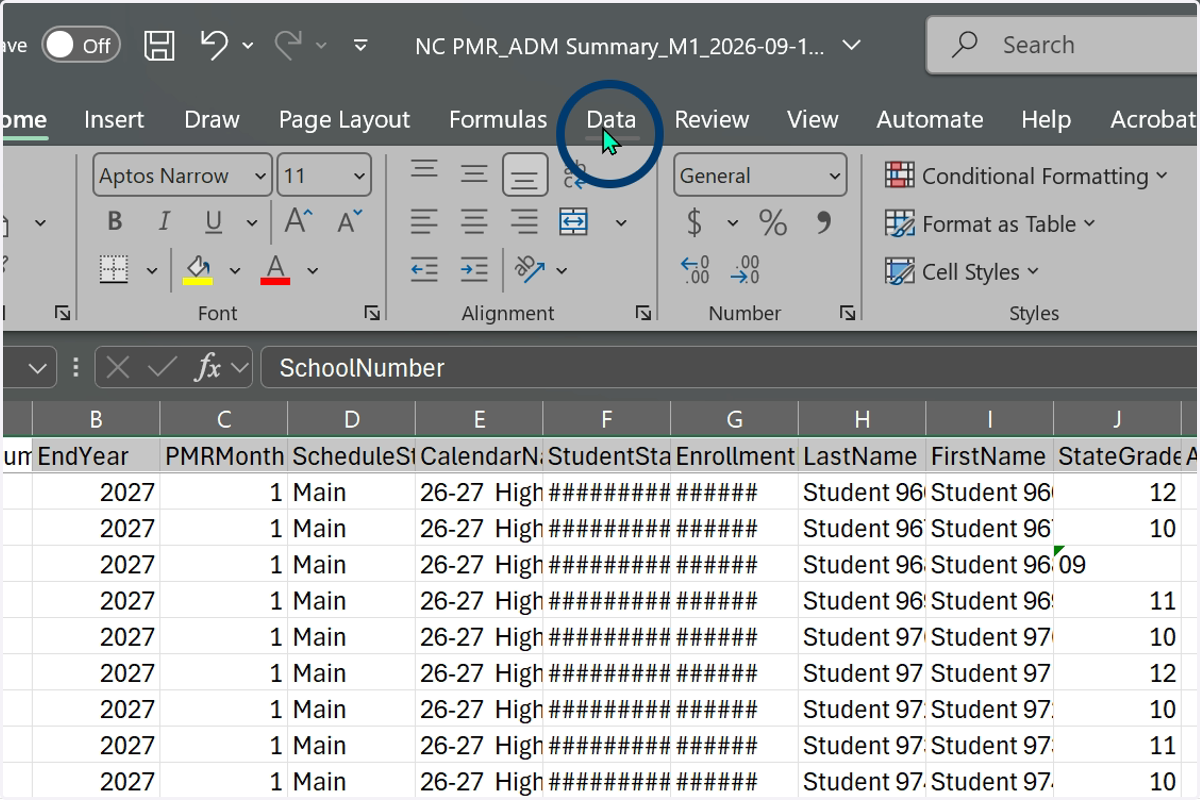Click Decrease Decimal icon

746,270
